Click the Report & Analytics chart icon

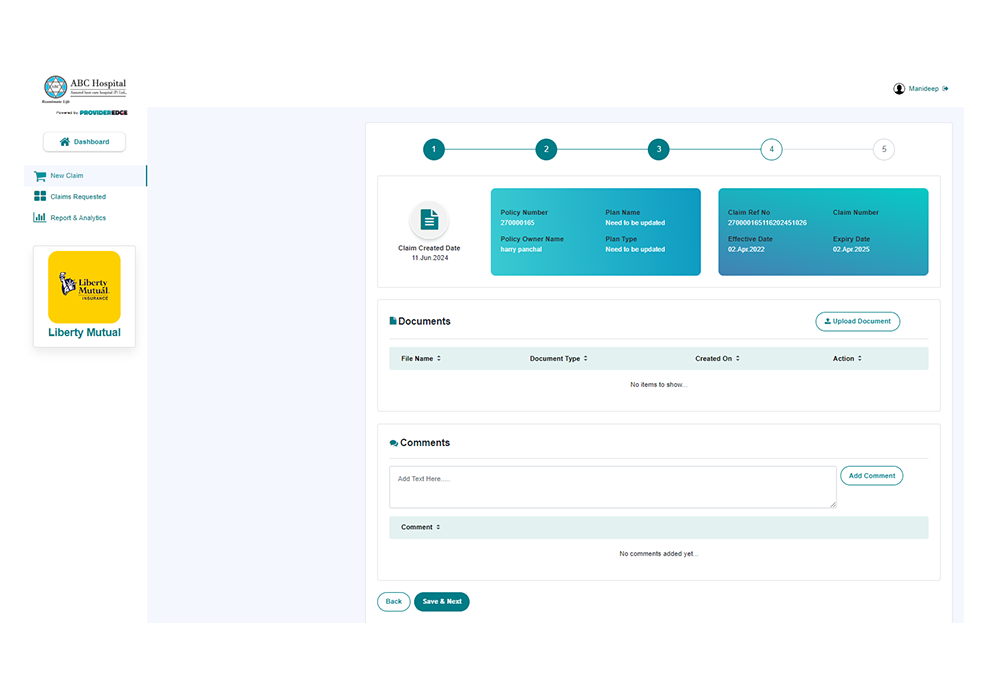point(40,218)
